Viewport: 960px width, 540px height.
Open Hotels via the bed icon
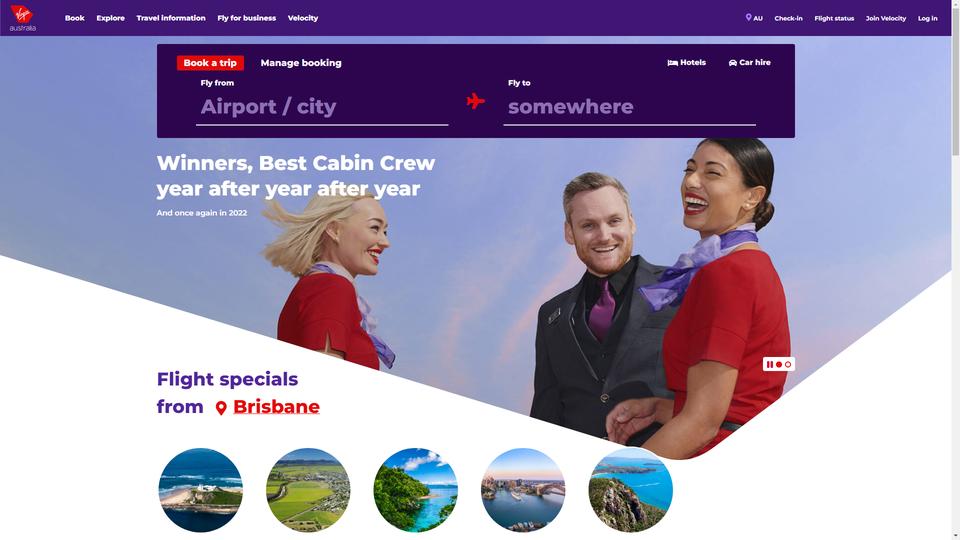tap(672, 62)
